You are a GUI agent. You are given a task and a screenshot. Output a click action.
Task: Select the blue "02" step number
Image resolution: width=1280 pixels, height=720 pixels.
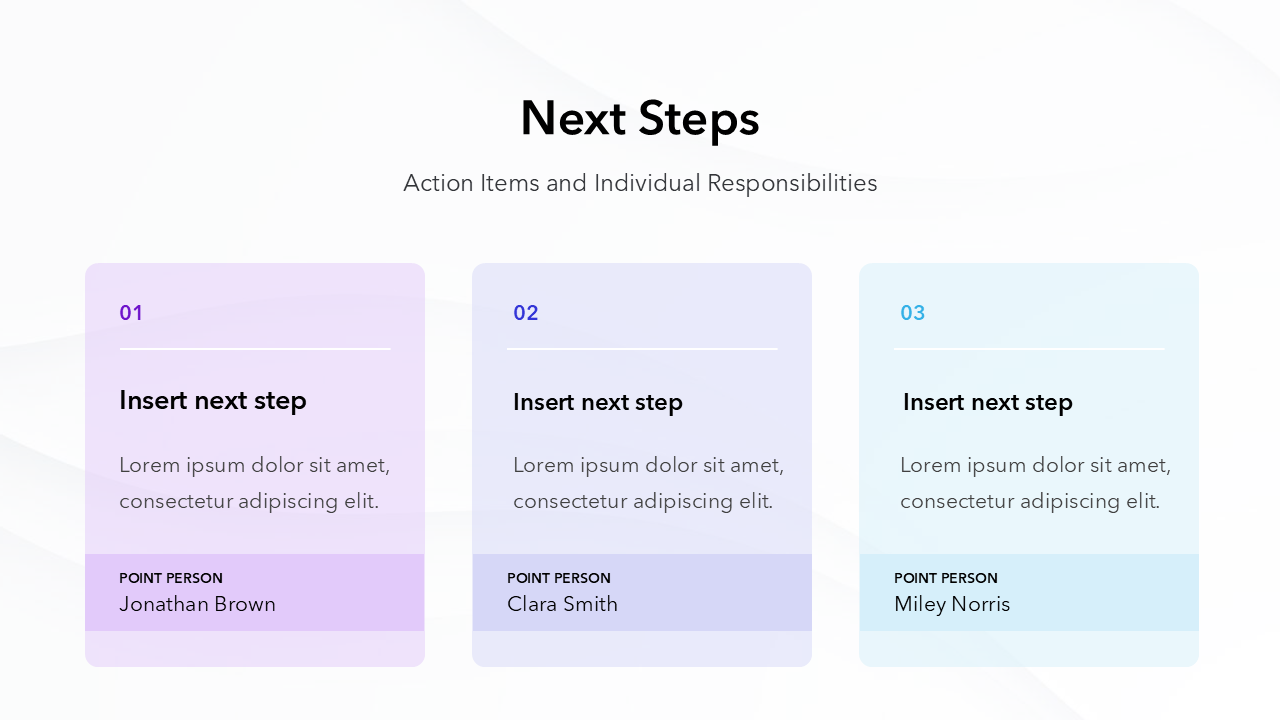526,313
